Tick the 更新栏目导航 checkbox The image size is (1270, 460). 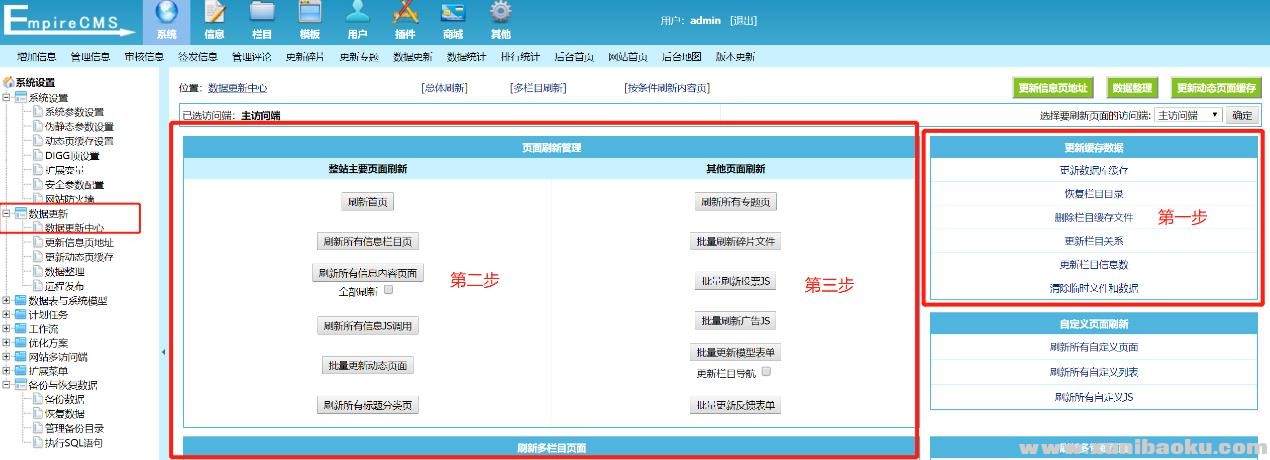(766, 371)
